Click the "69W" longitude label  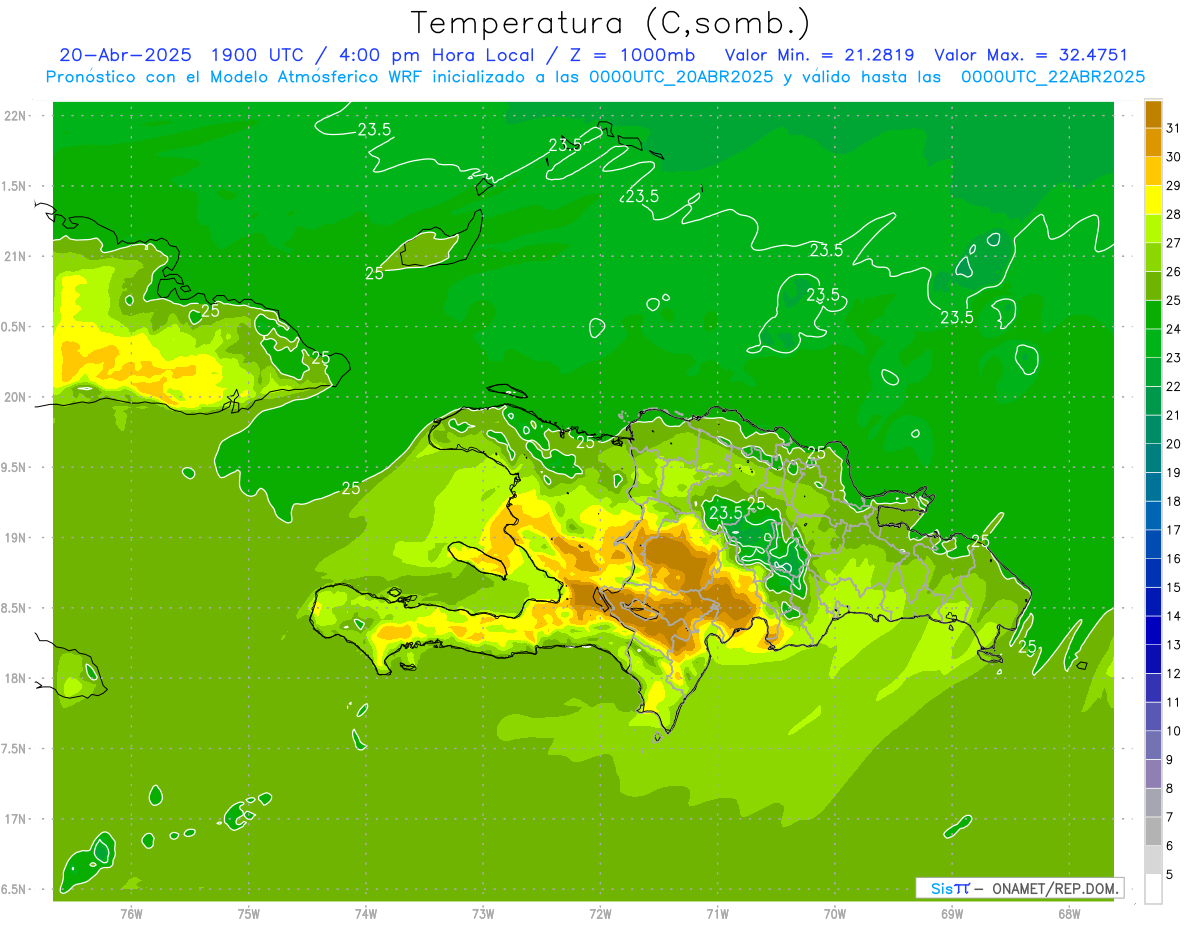pyautogui.click(x=952, y=914)
